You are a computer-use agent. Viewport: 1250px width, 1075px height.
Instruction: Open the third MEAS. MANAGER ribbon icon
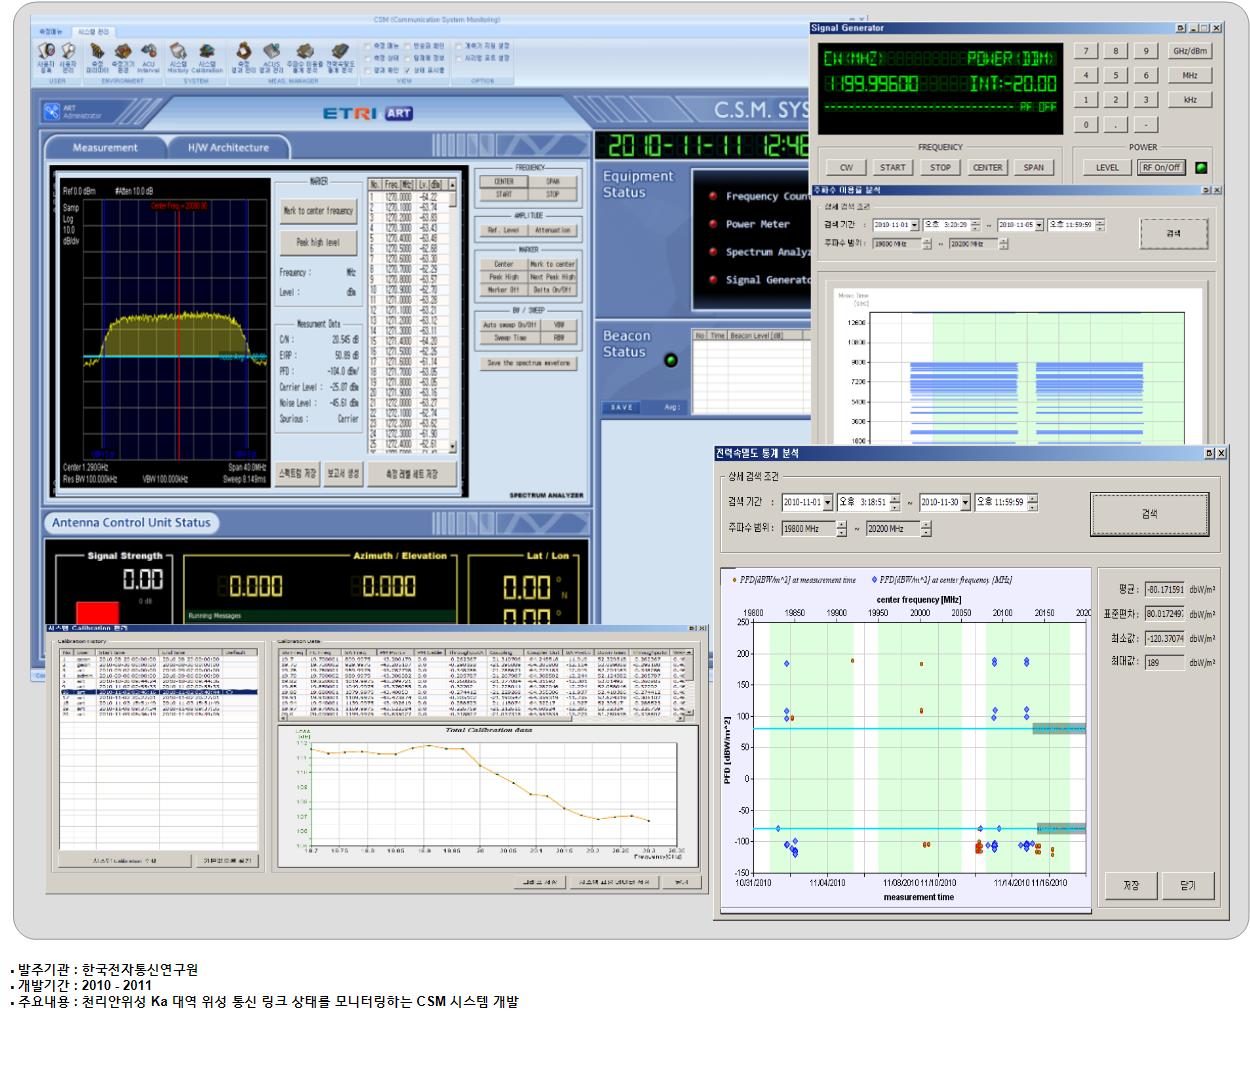[x=304, y=58]
